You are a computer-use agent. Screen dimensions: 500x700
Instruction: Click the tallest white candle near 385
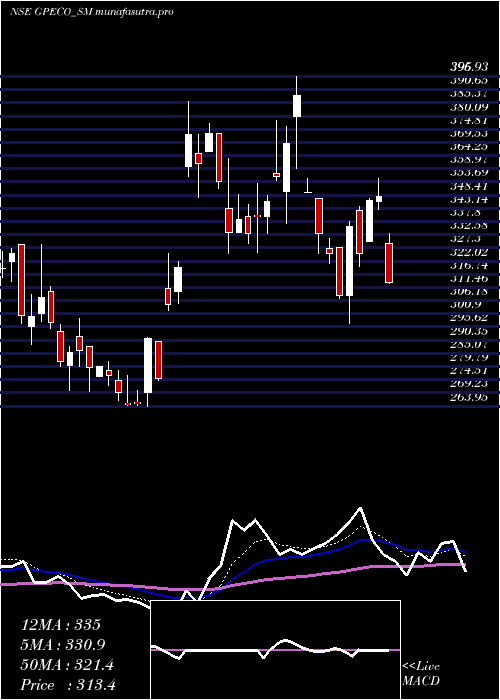tap(297, 106)
